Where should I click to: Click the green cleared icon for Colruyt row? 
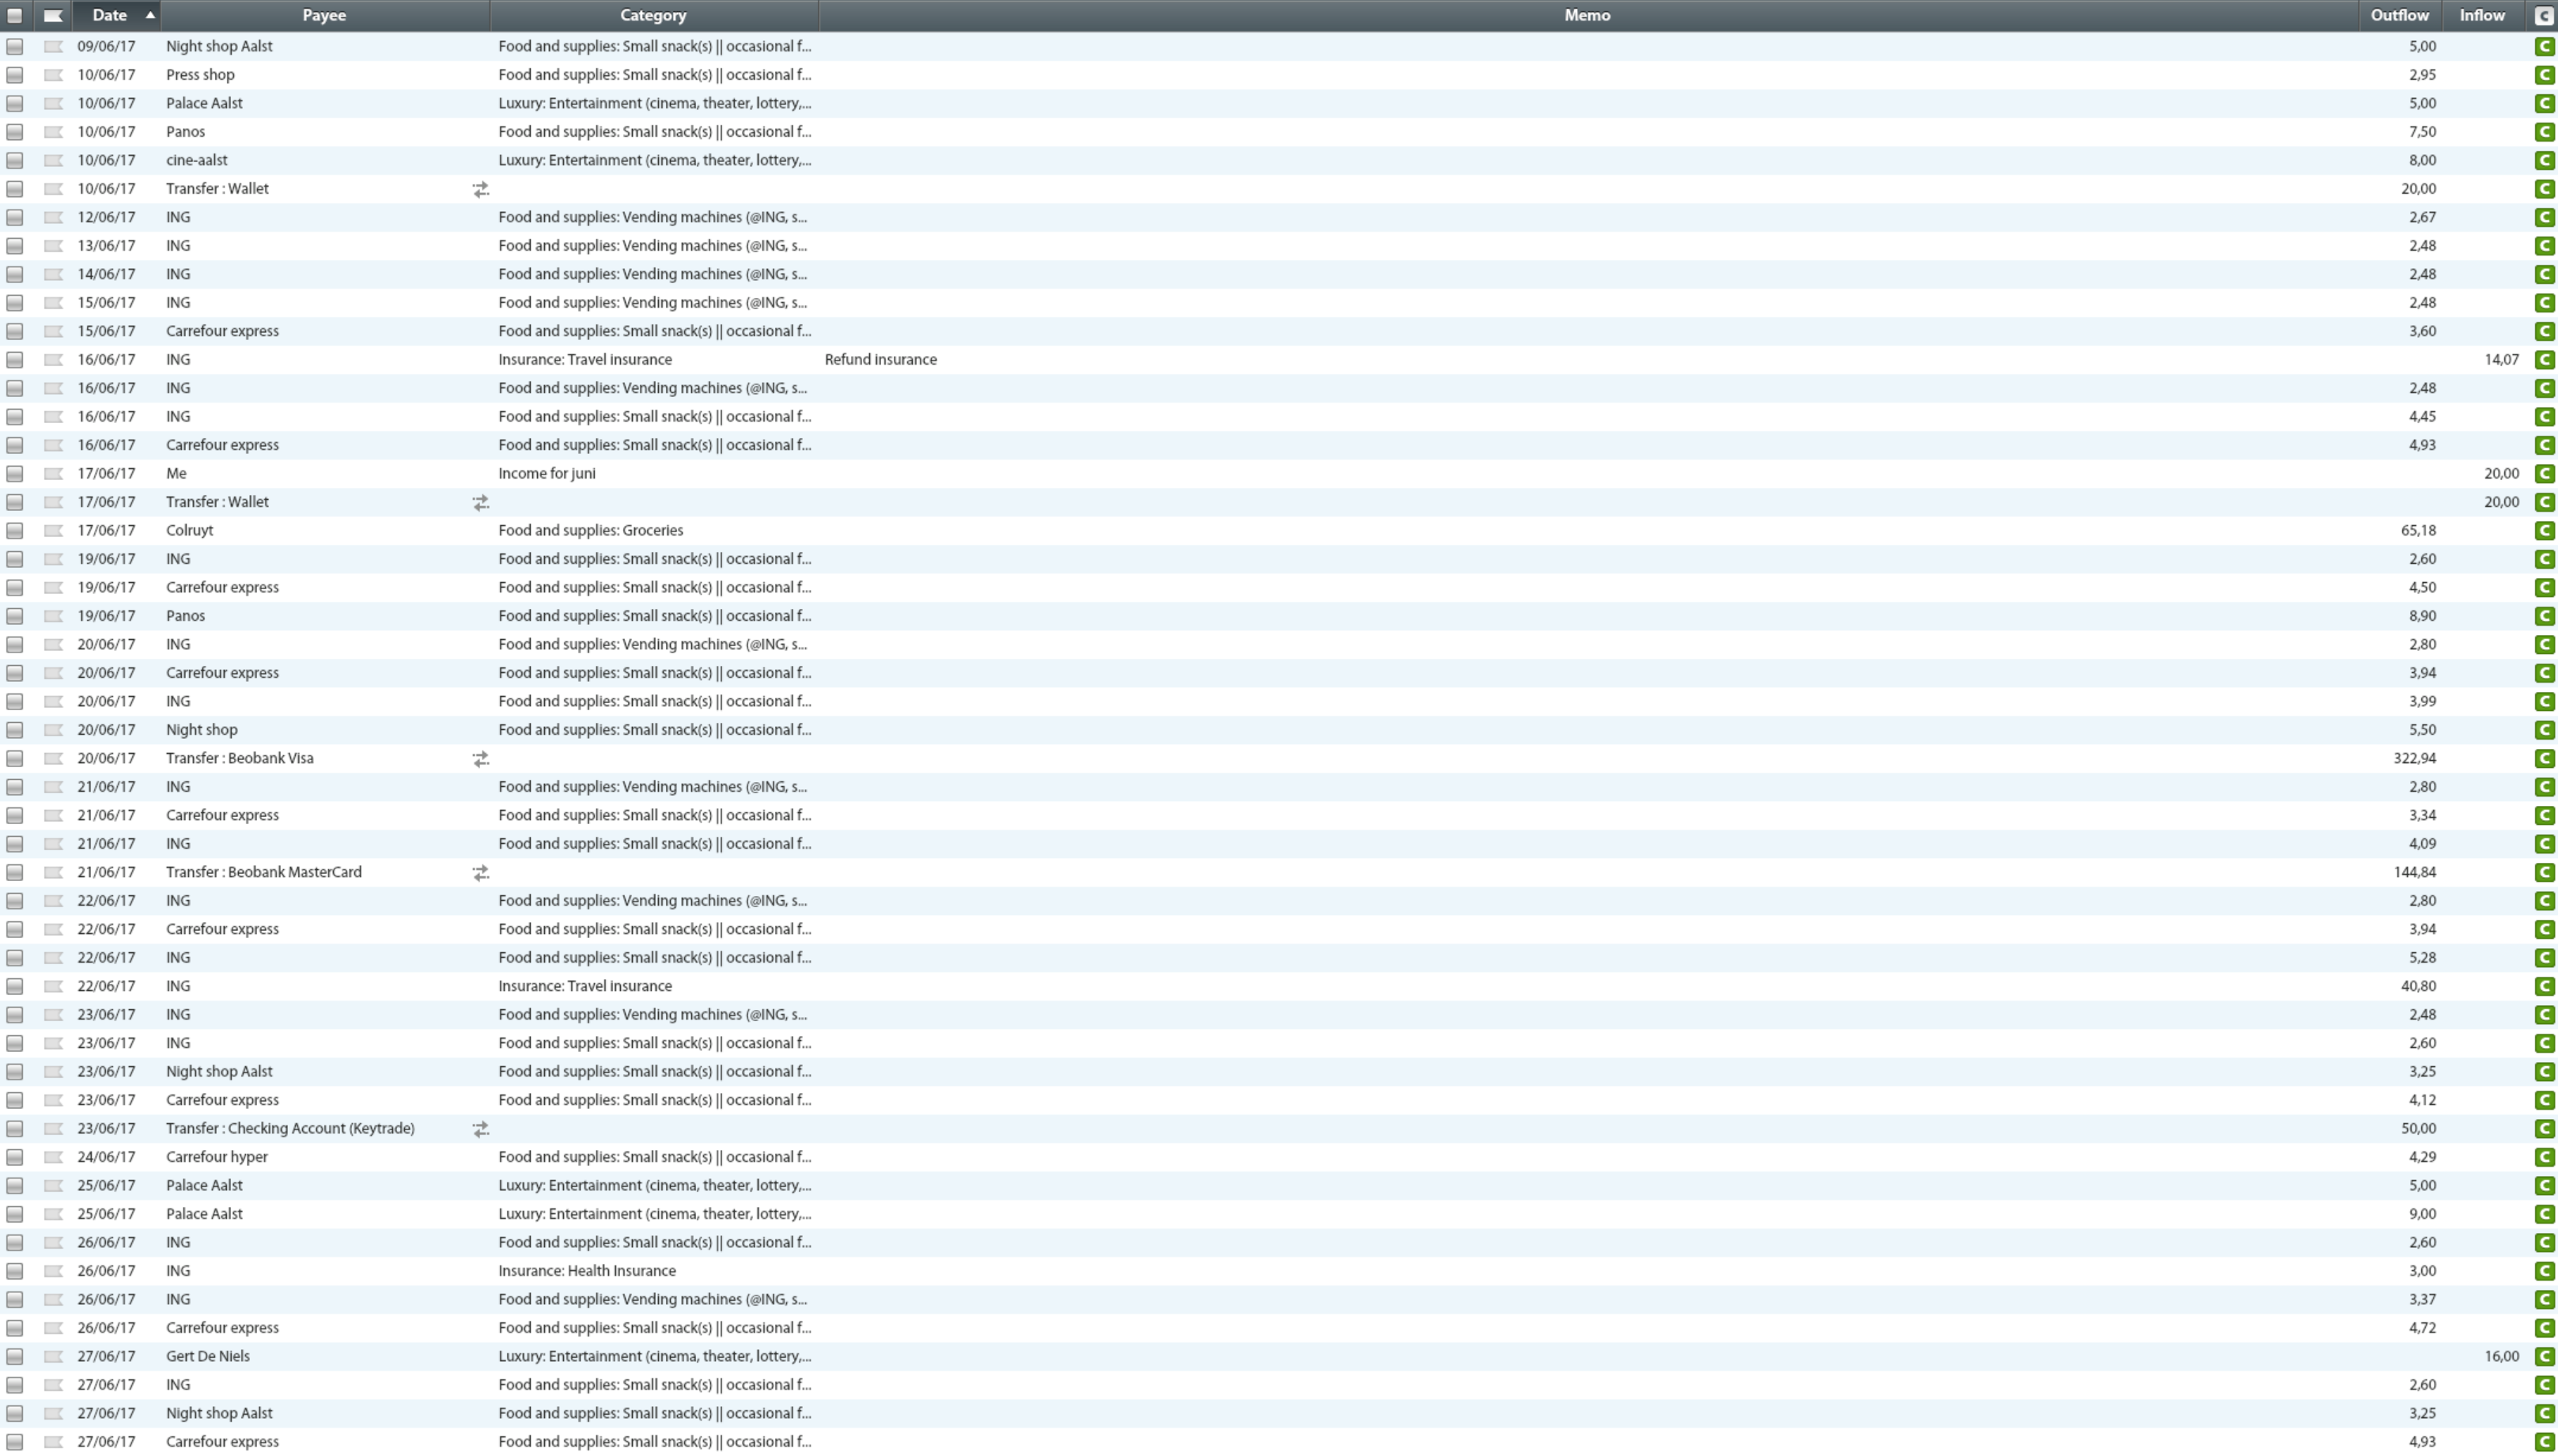pyautogui.click(x=2544, y=531)
